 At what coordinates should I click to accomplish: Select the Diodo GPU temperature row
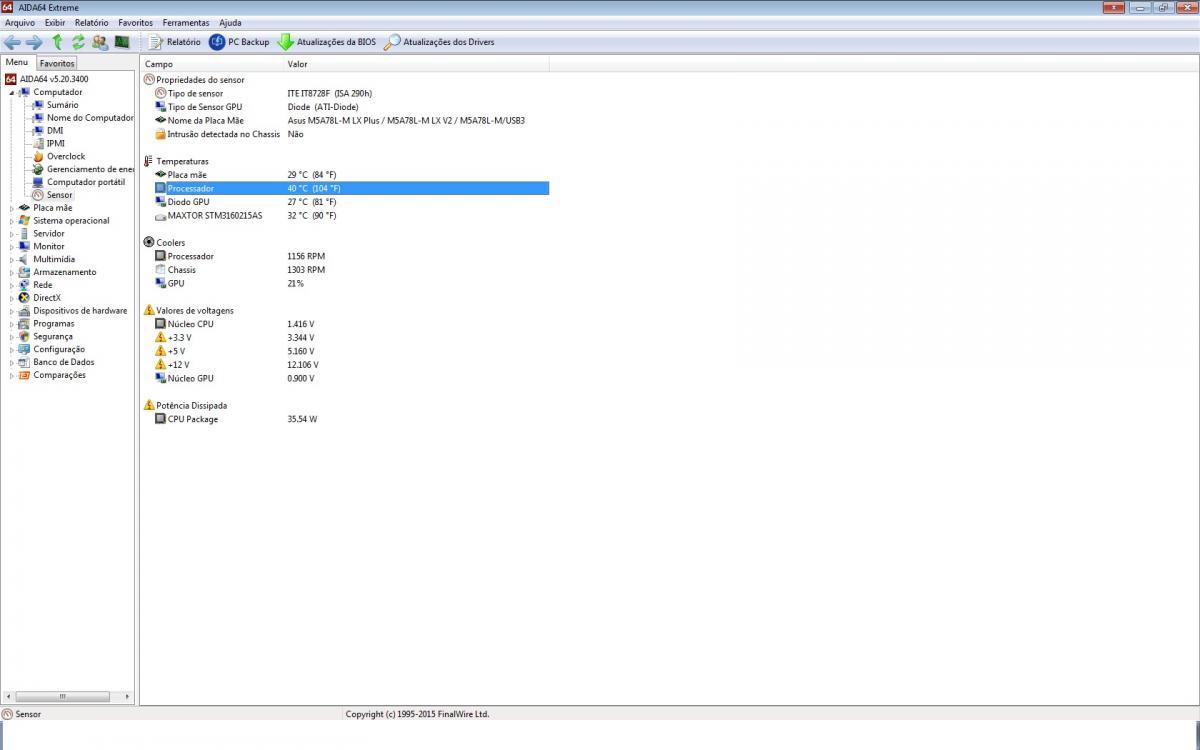pos(346,202)
